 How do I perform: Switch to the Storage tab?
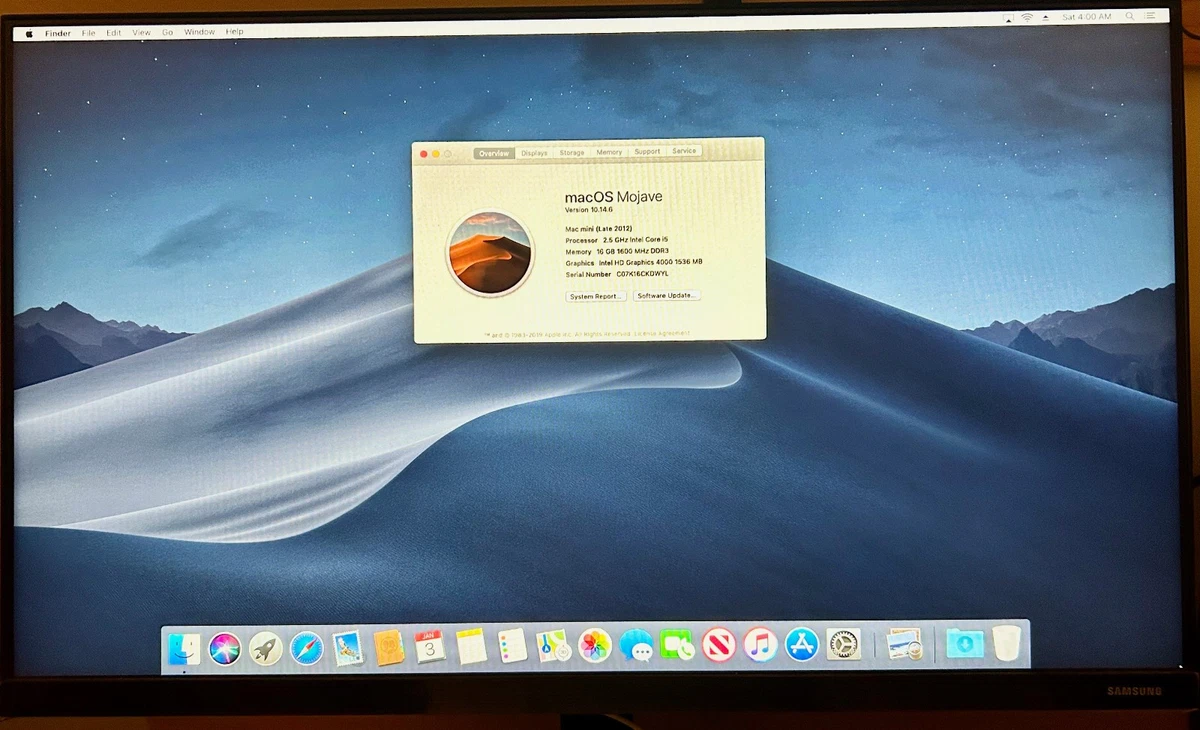pyautogui.click(x=572, y=152)
